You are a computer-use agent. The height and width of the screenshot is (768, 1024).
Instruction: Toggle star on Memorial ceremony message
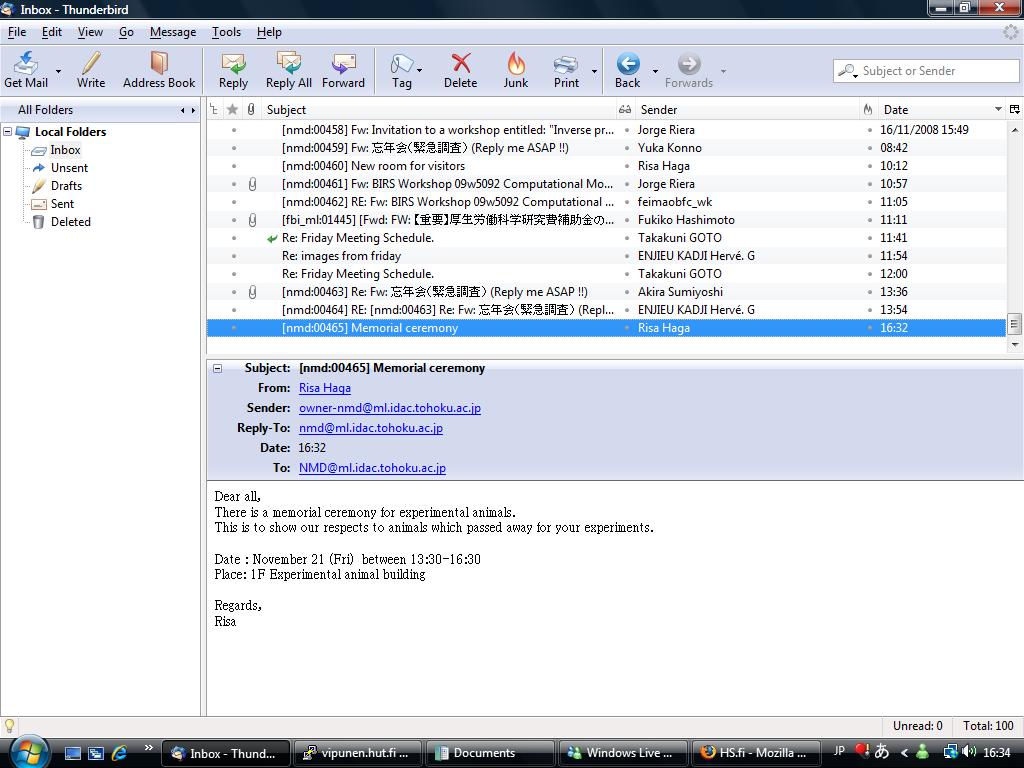233,328
